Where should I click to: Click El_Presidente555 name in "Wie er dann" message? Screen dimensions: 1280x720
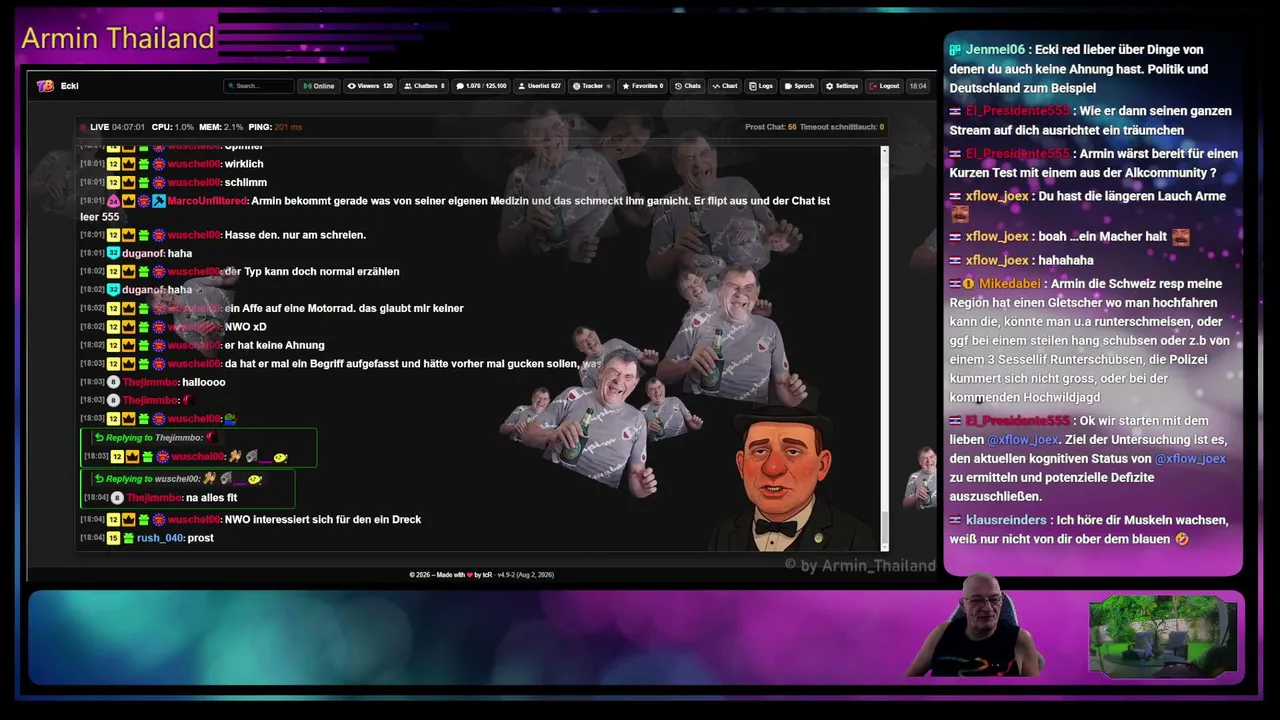(1017, 111)
